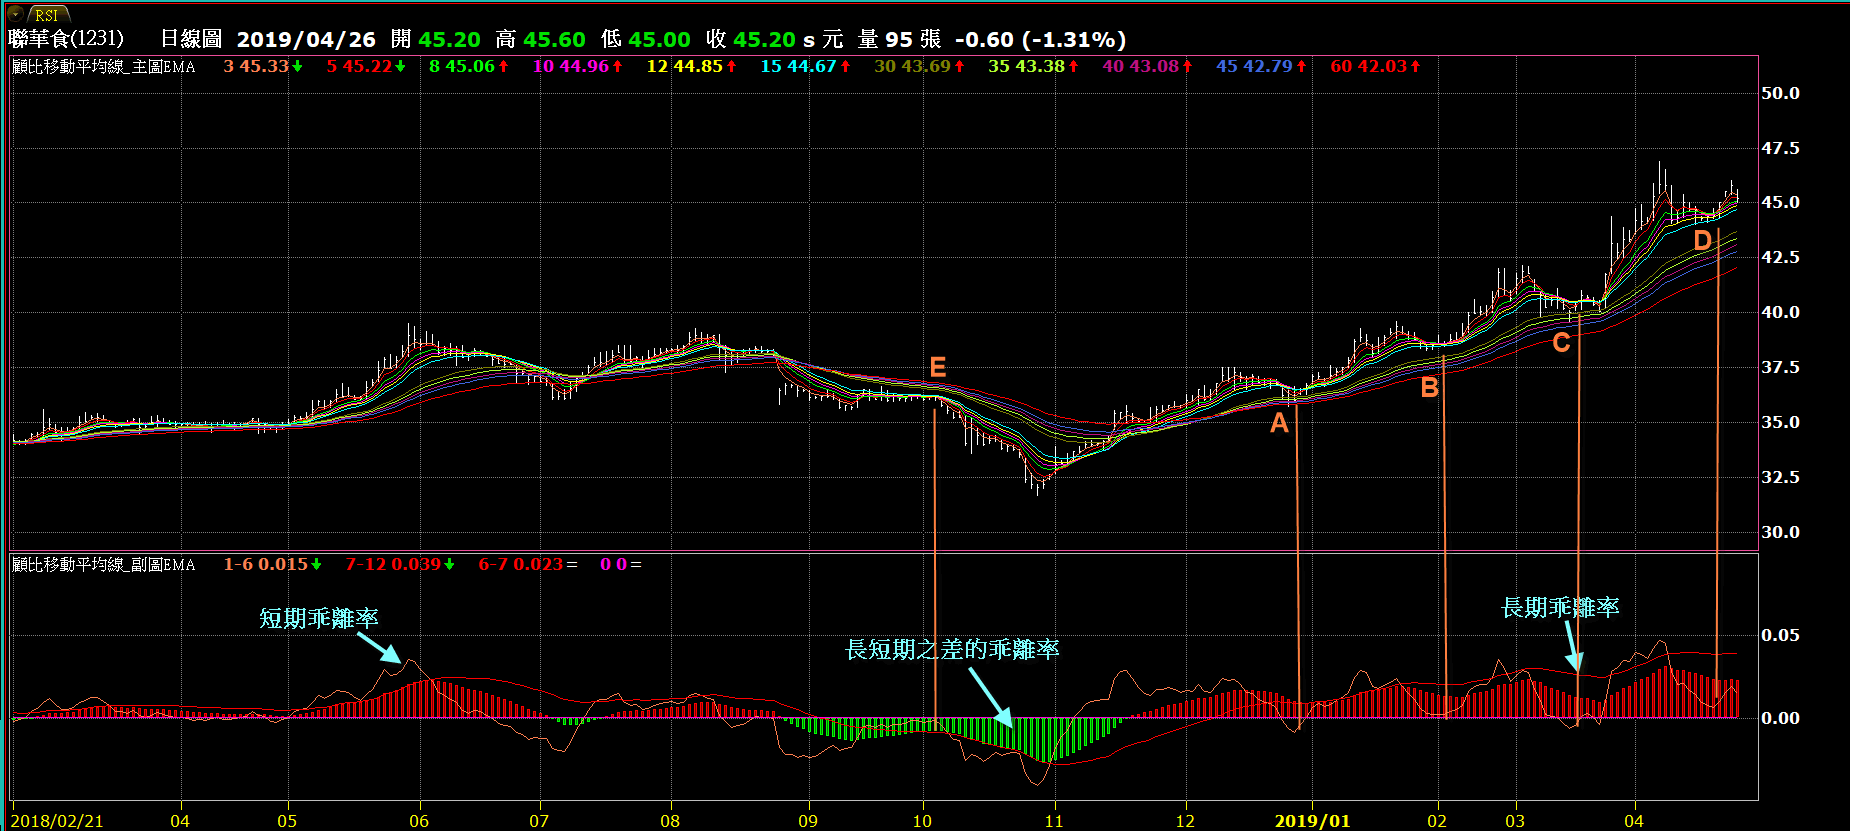Toggle the red 7-12 0.039 legend entry

[x=393, y=565]
